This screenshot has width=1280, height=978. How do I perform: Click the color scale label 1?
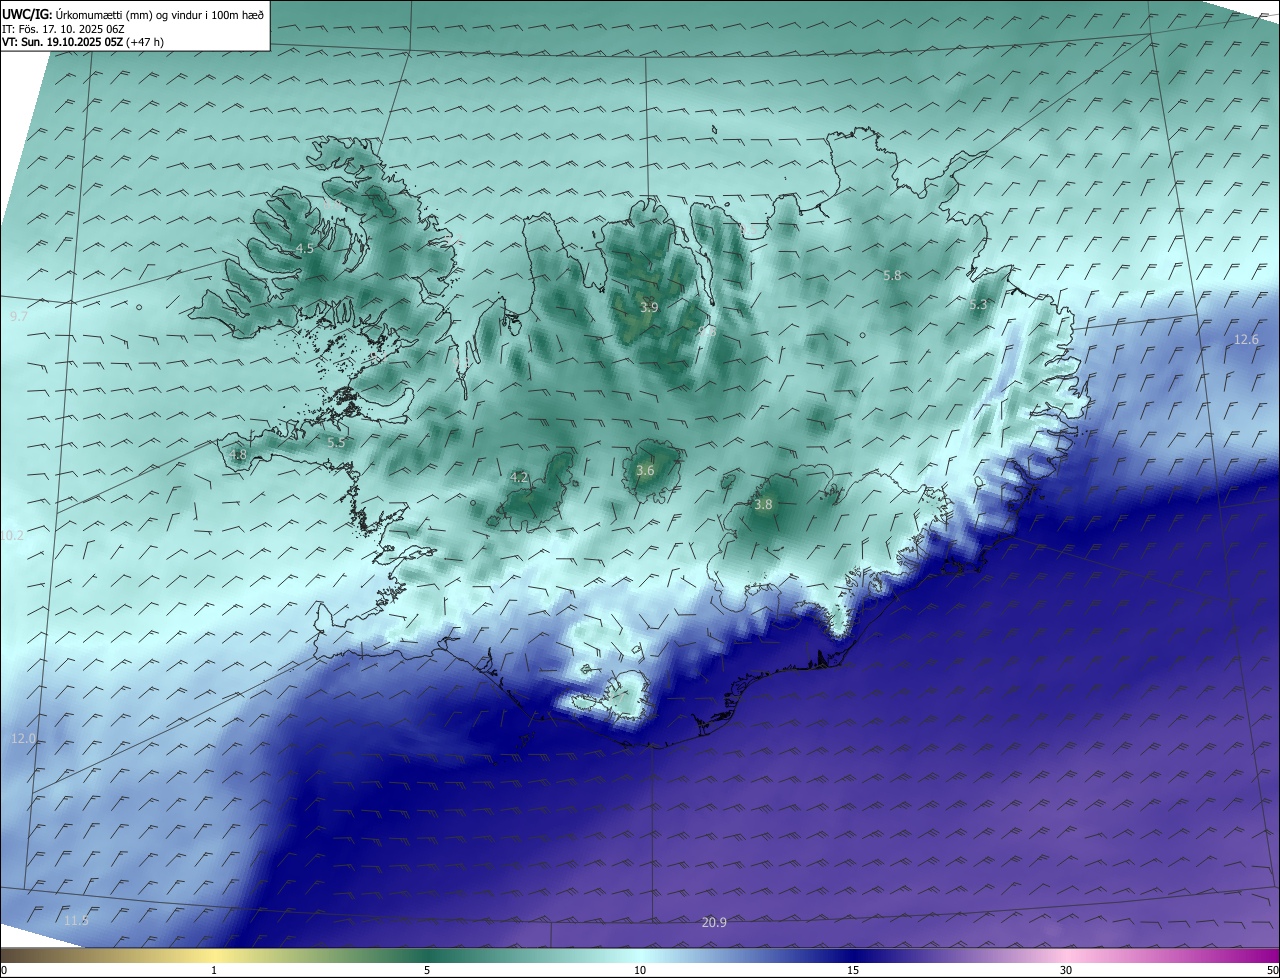click(214, 970)
